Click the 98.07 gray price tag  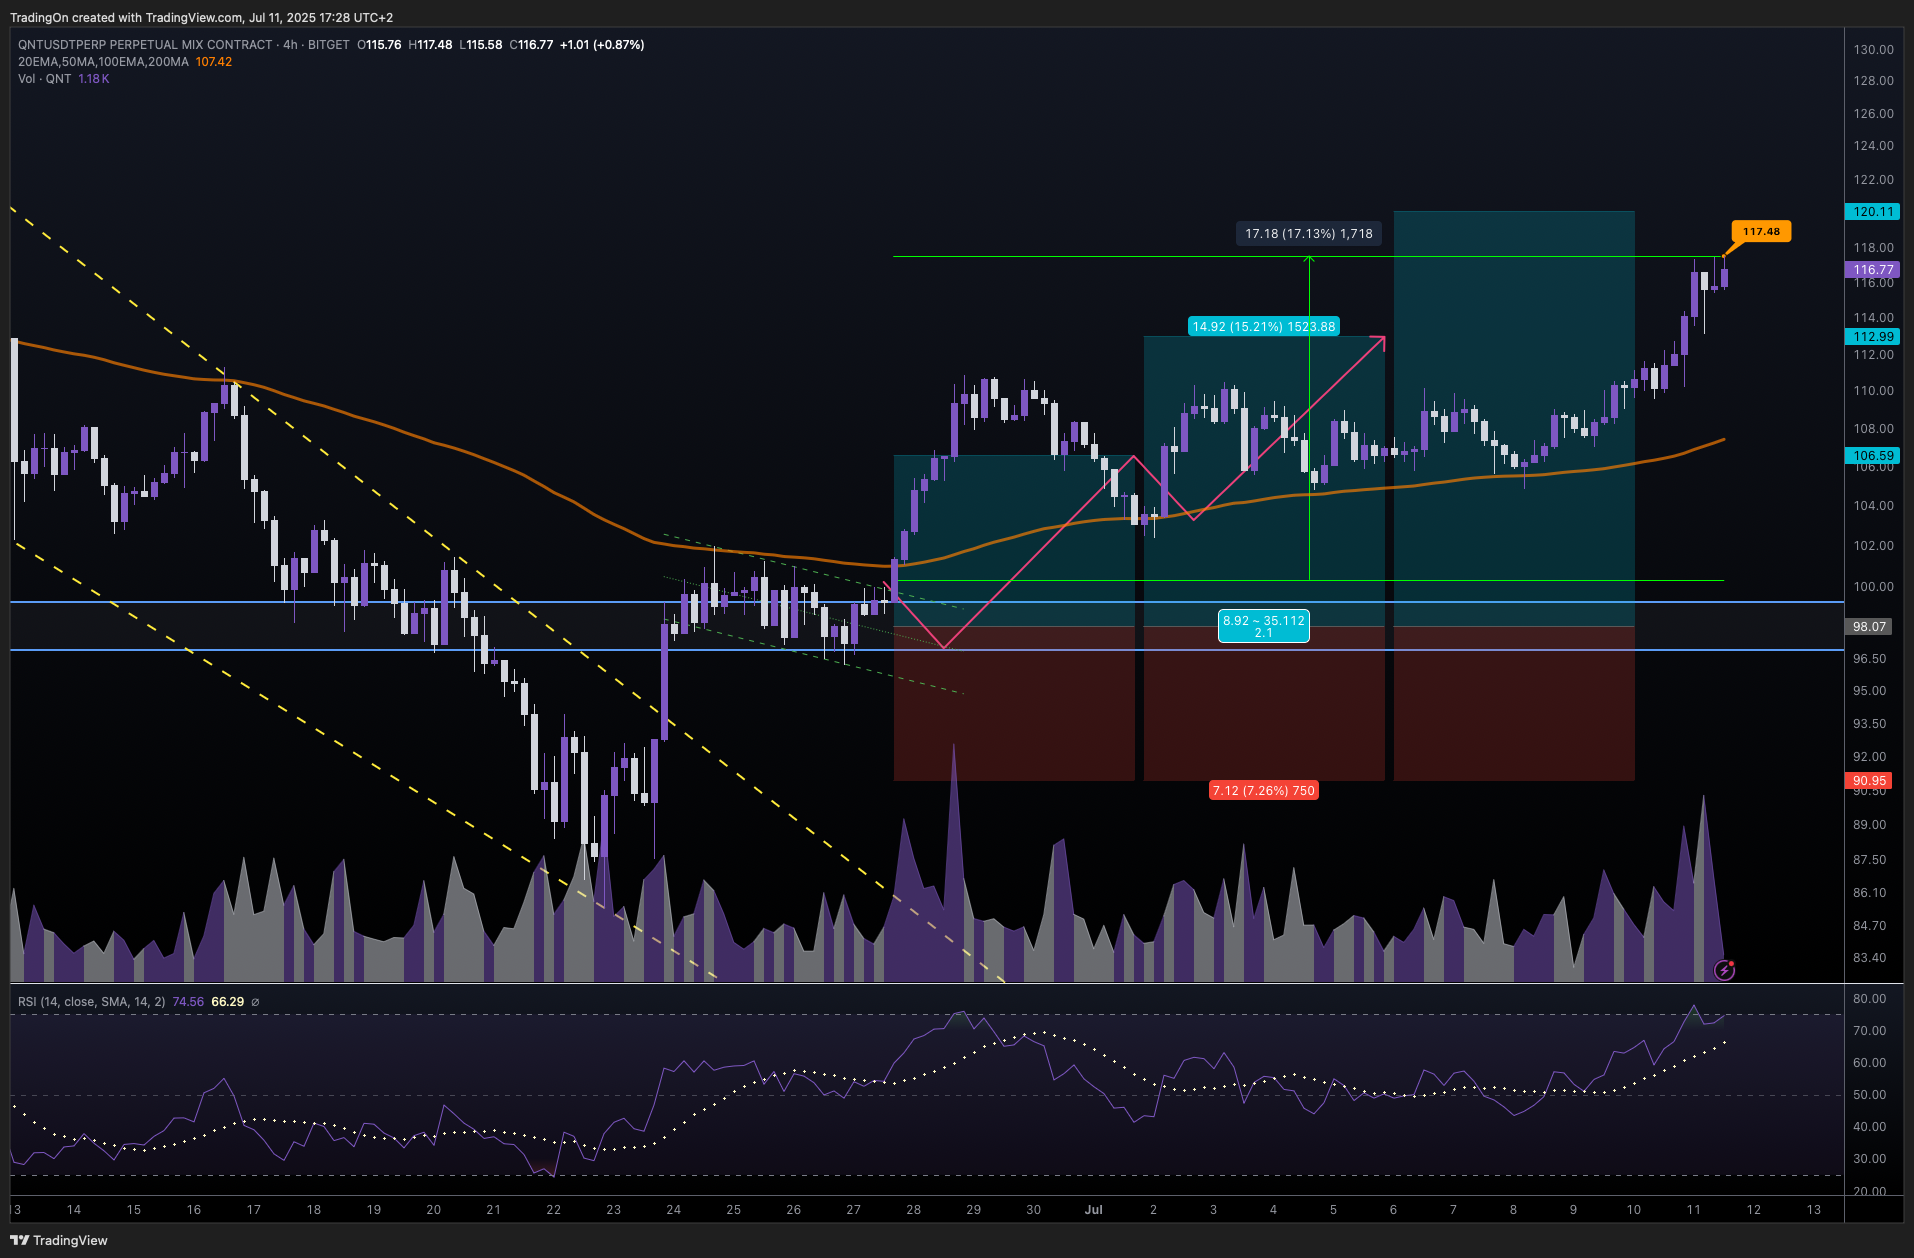tap(1868, 627)
